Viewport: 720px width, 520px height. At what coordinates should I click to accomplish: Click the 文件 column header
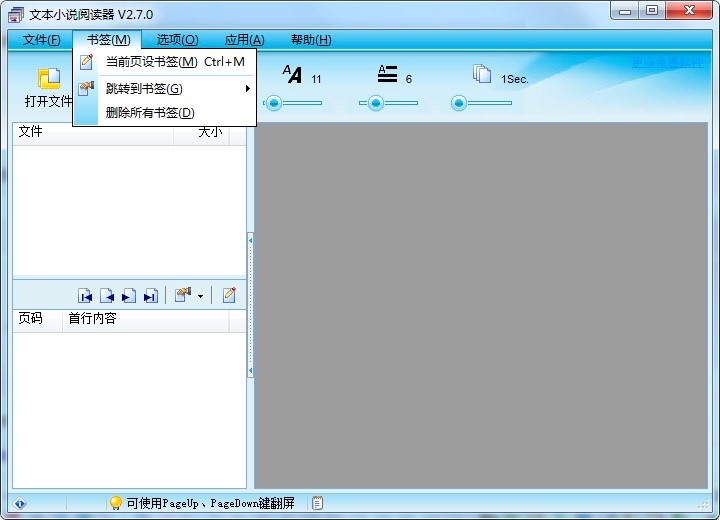(x=93, y=134)
